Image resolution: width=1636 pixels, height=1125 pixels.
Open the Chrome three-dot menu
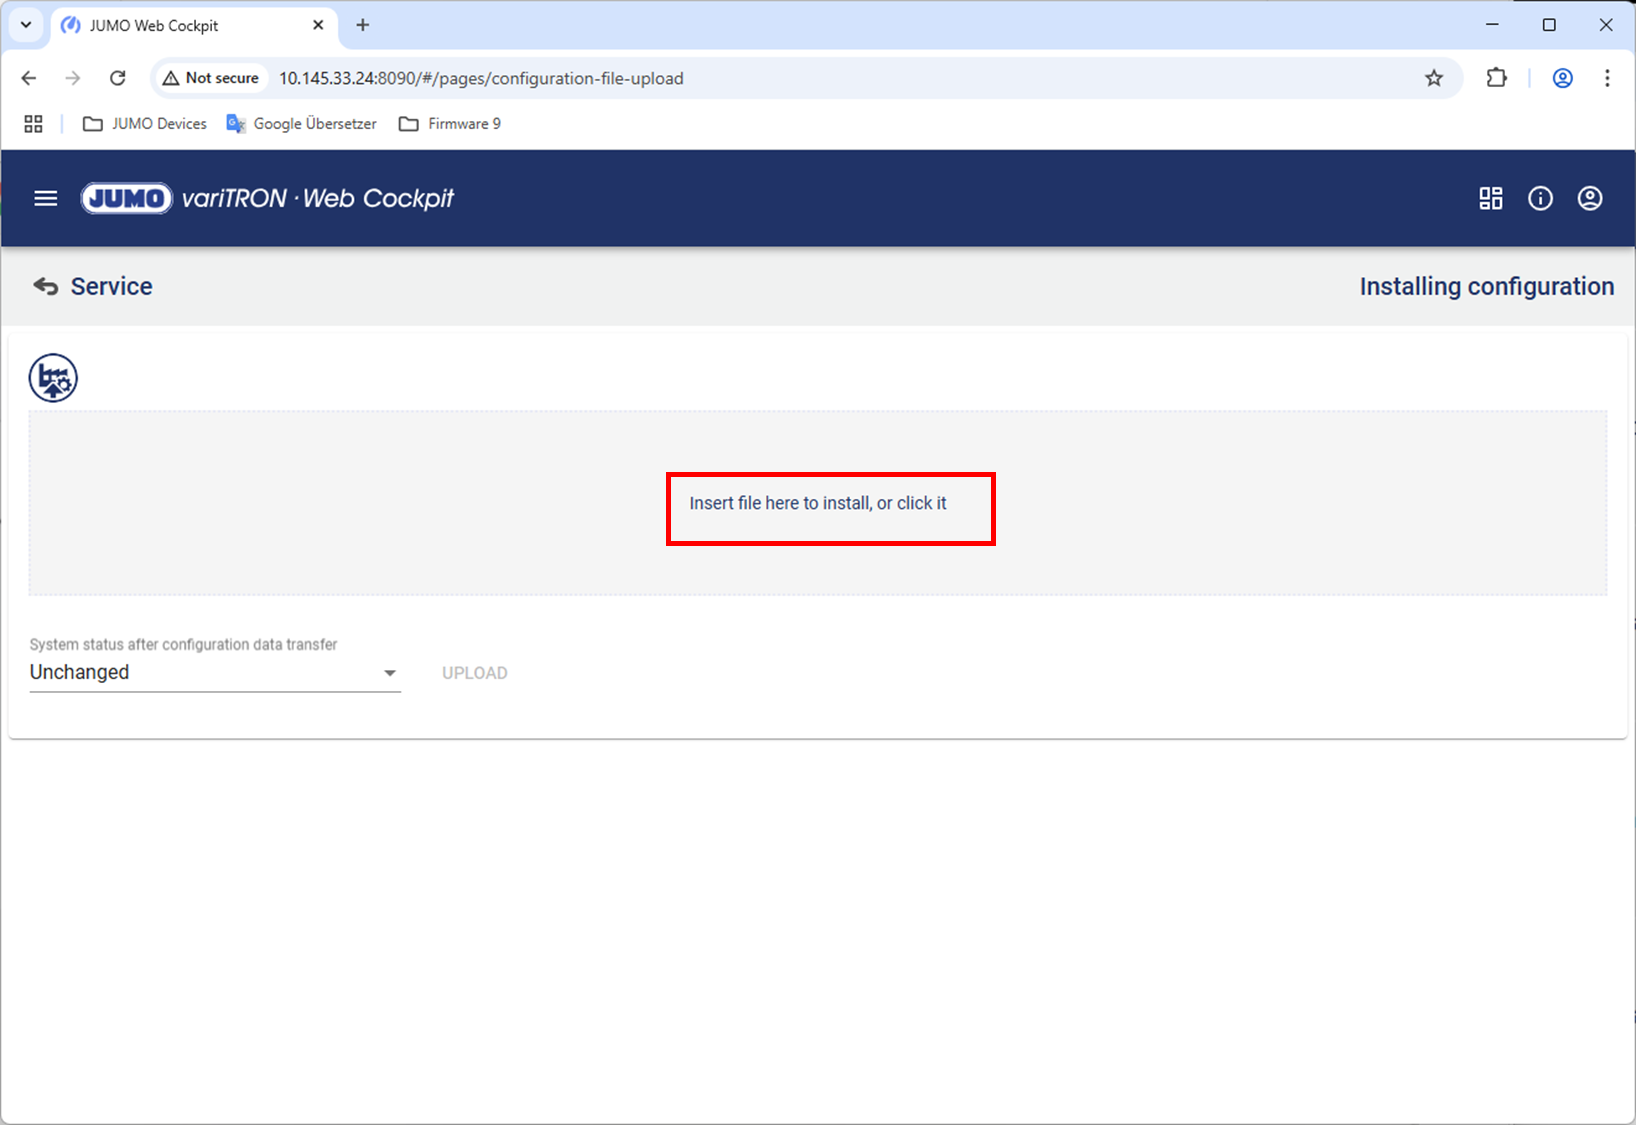click(x=1608, y=78)
